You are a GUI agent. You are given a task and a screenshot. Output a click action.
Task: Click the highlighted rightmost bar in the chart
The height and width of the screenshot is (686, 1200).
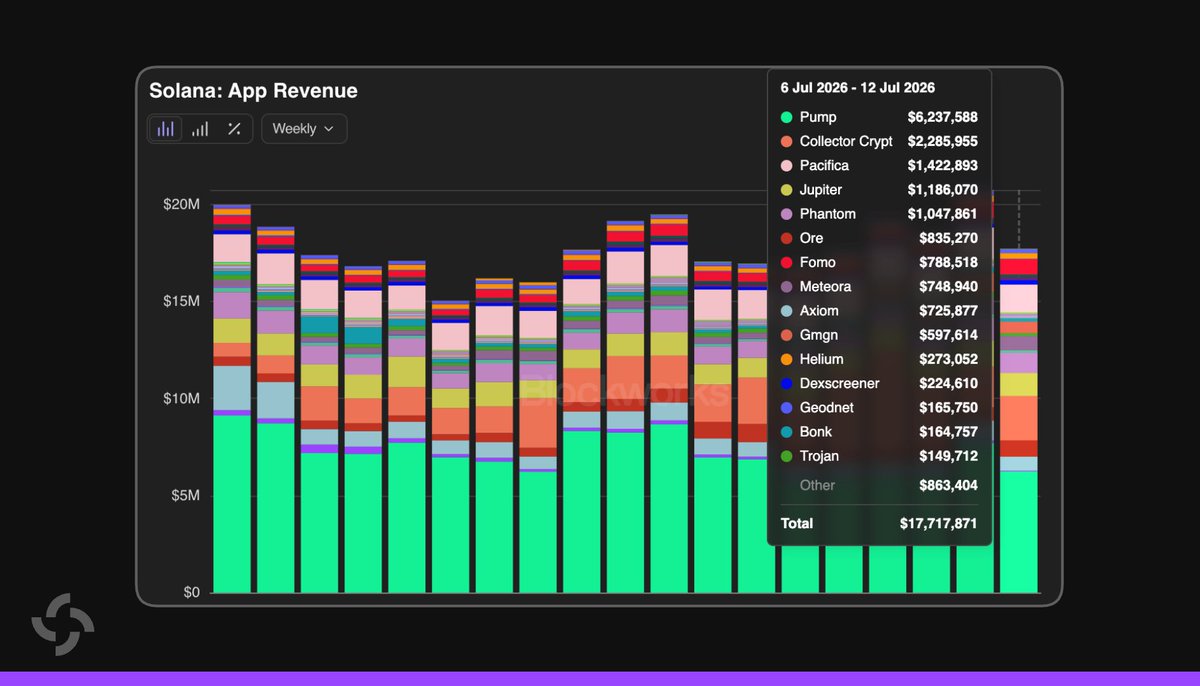pyautogui.click(x=1019, y=421)
